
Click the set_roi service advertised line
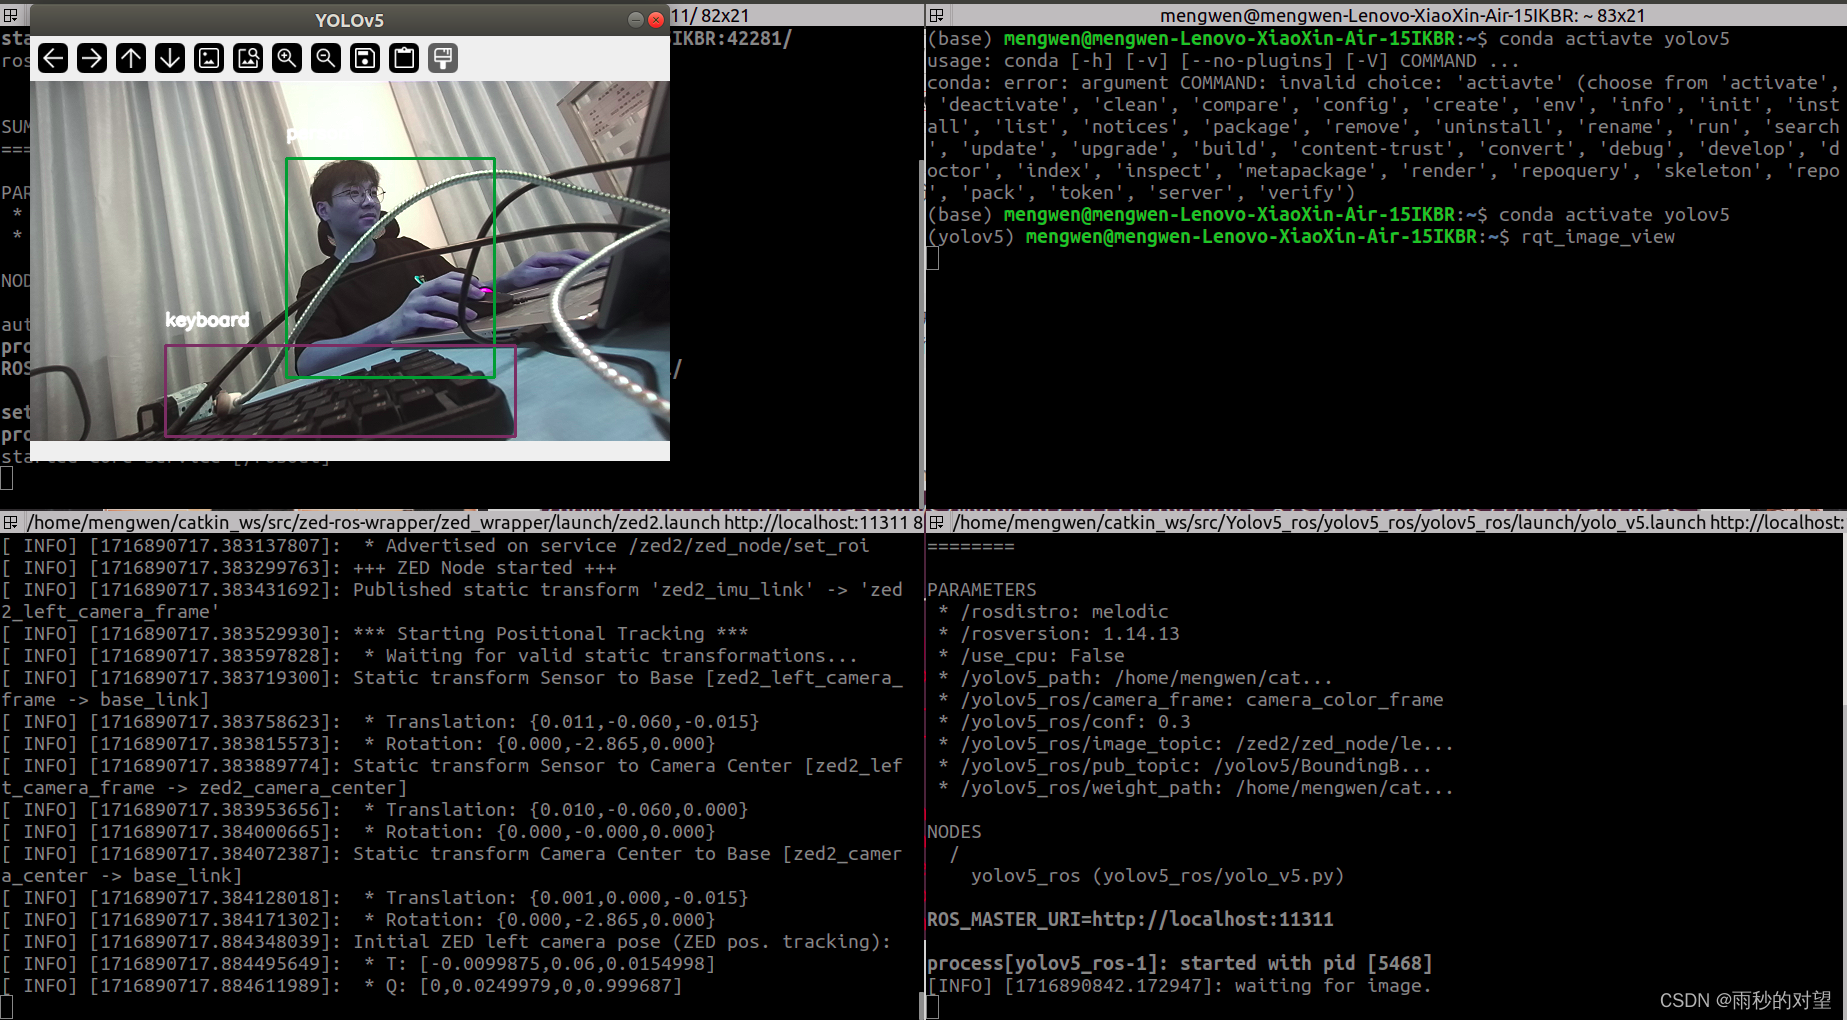tap(436, 546)
